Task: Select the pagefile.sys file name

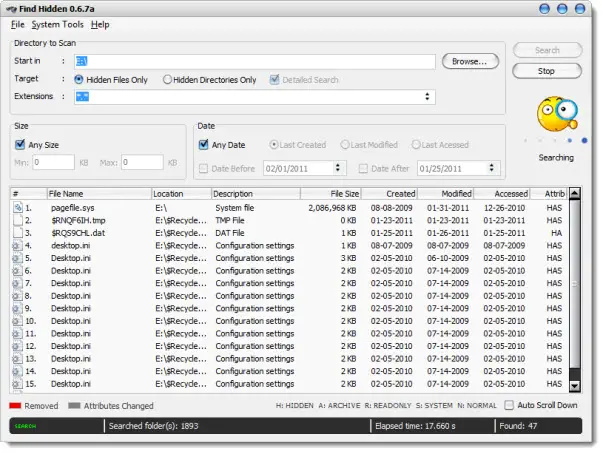Action: 73,208
